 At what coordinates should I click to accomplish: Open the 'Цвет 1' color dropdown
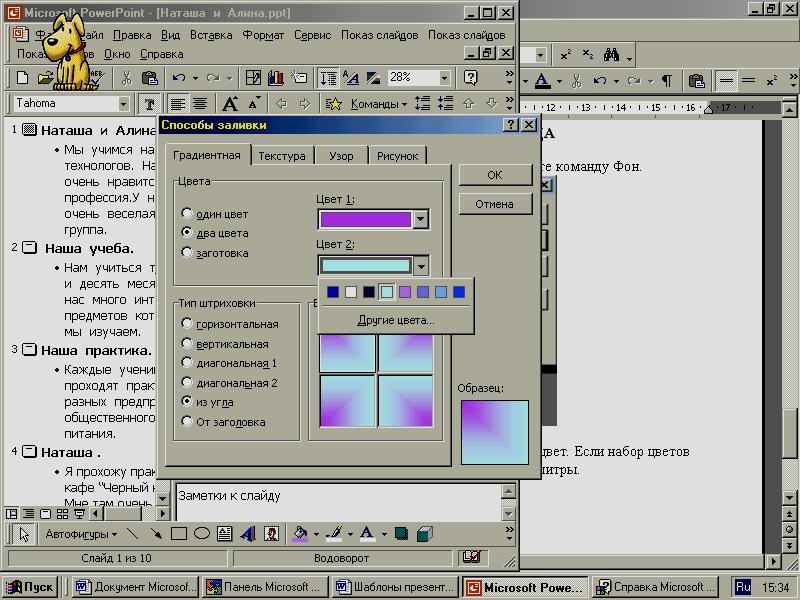420,219
